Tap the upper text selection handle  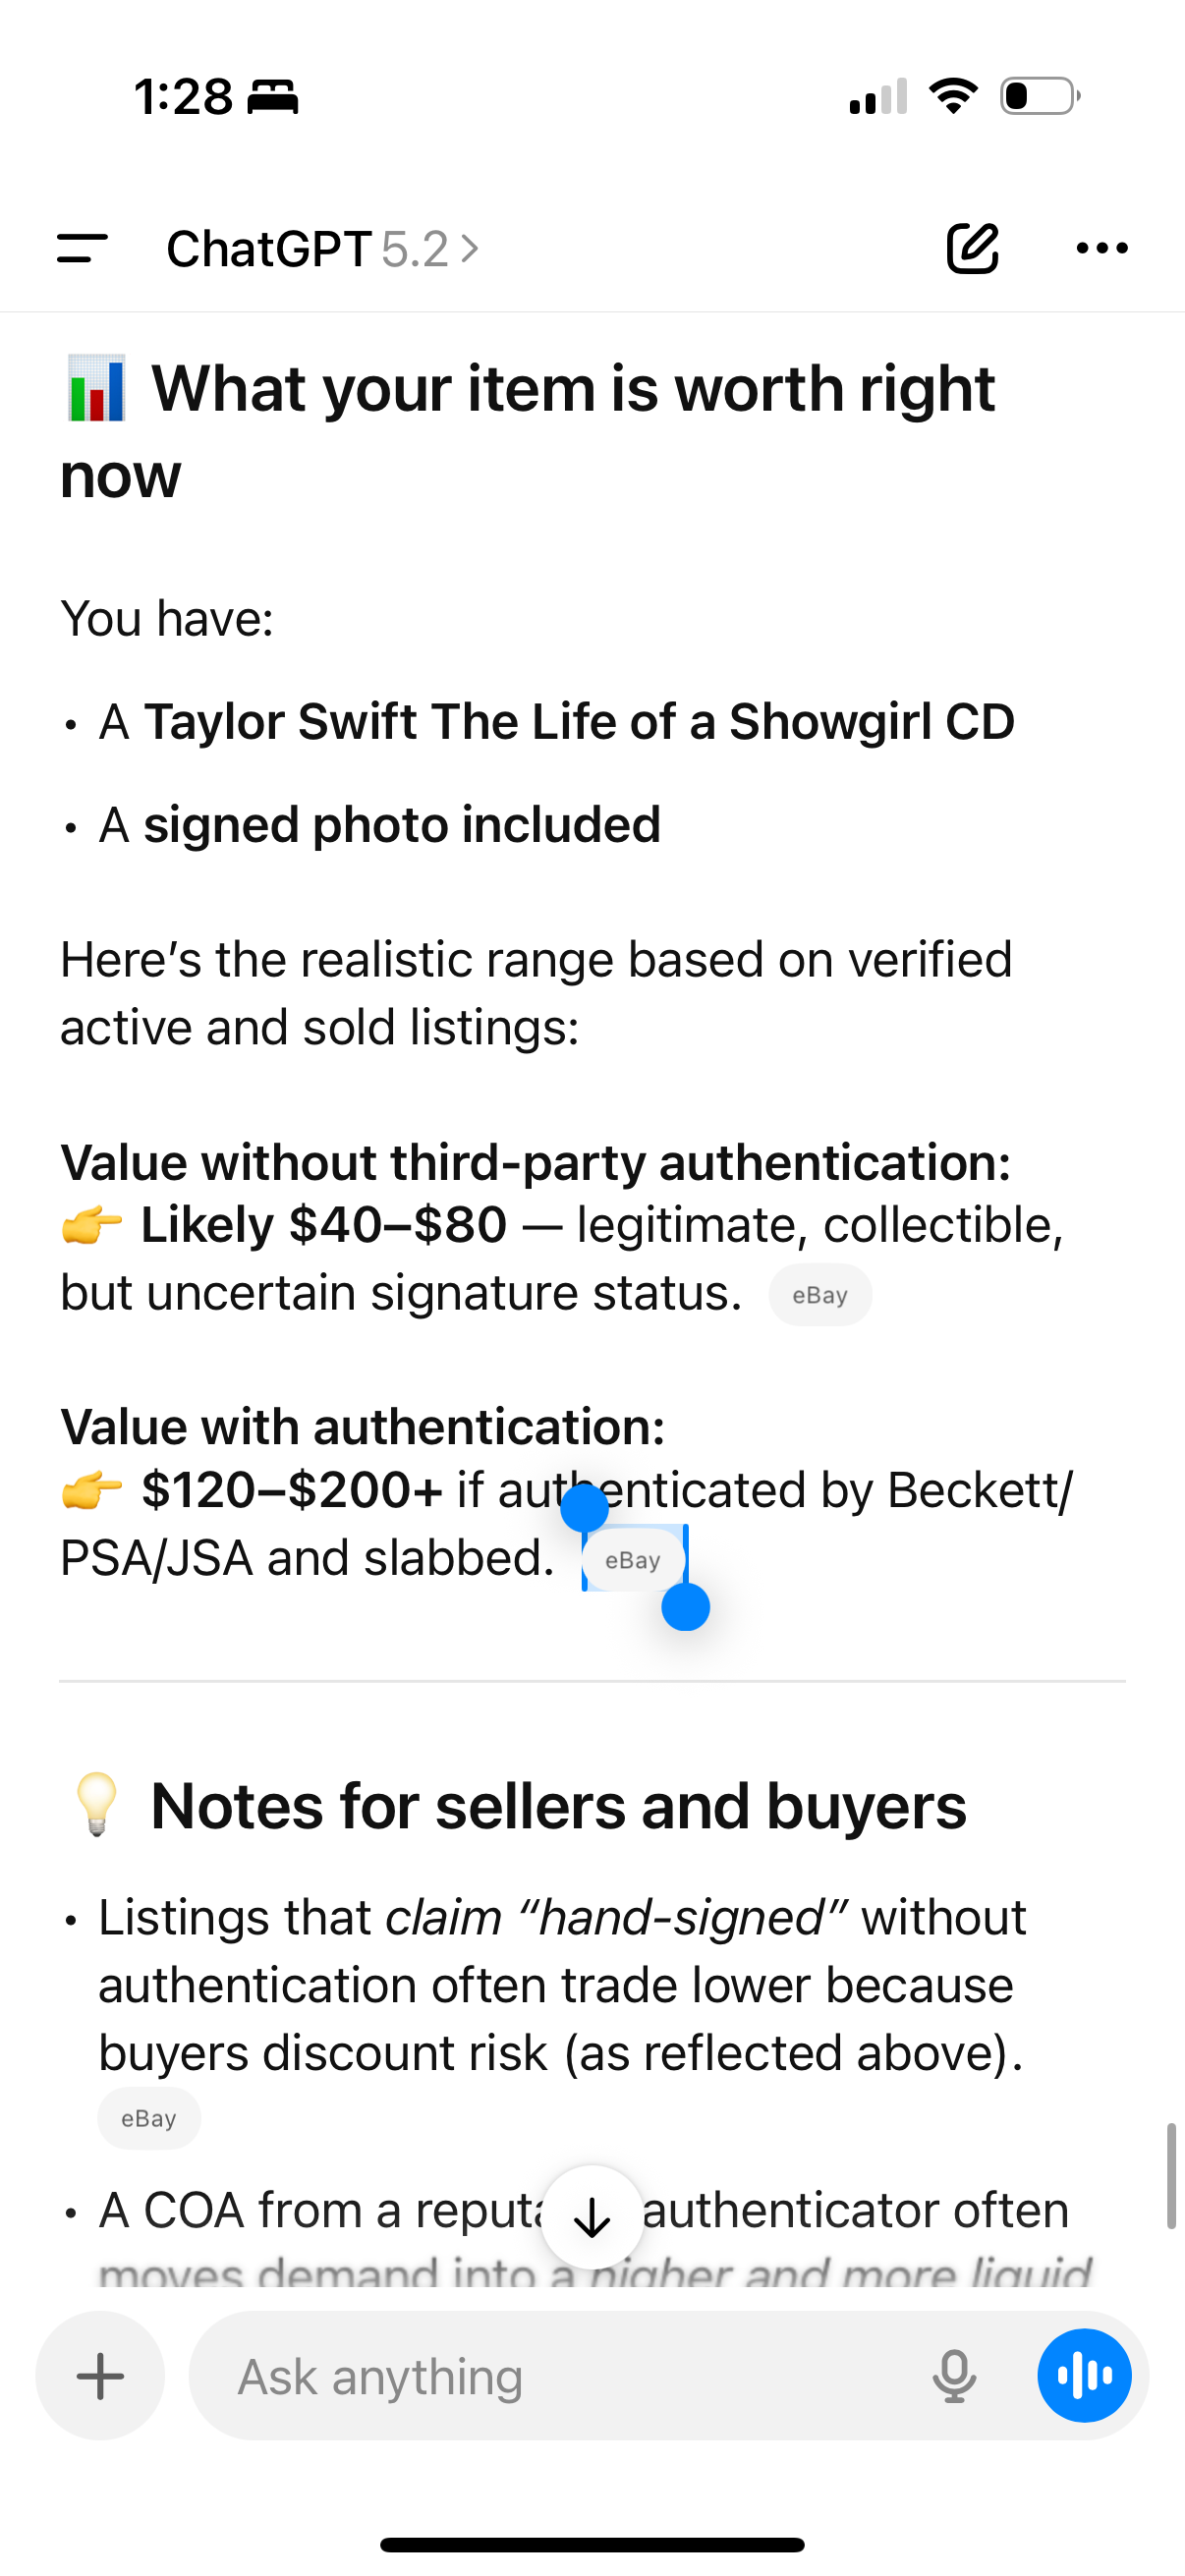584,1507
